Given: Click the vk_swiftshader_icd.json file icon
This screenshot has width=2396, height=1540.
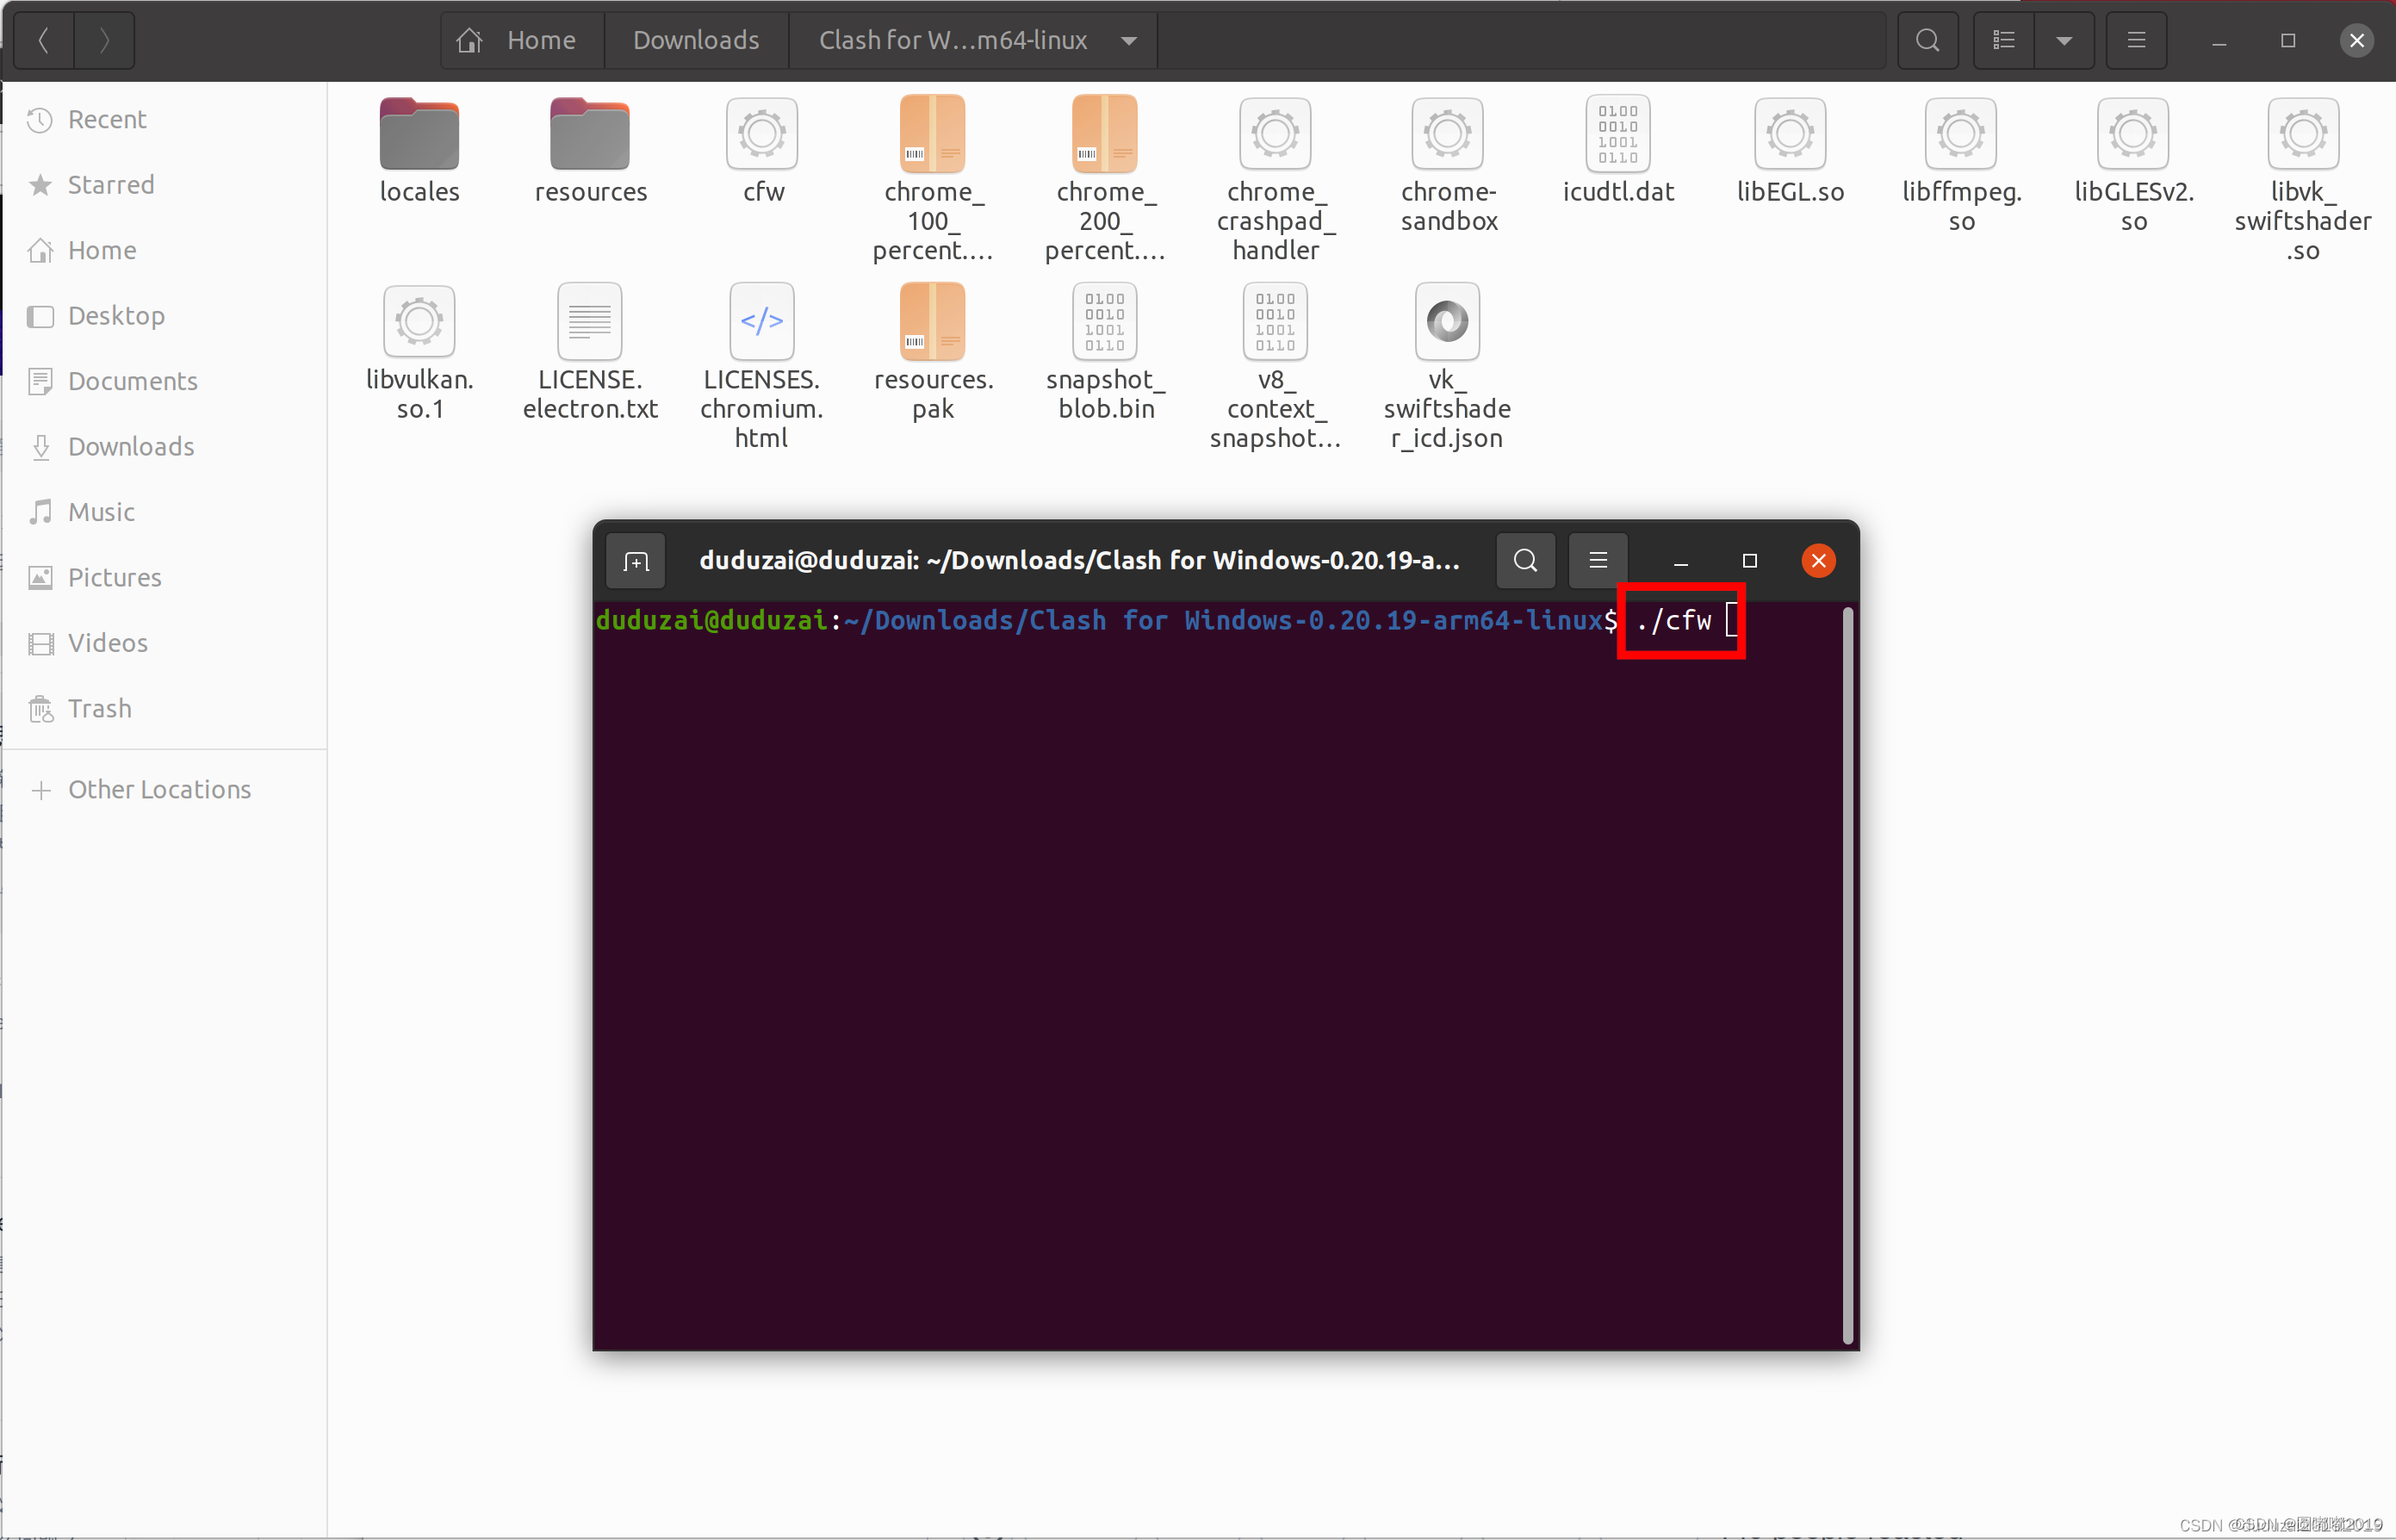Looking at the screenshot, I should pos(1446,322).
